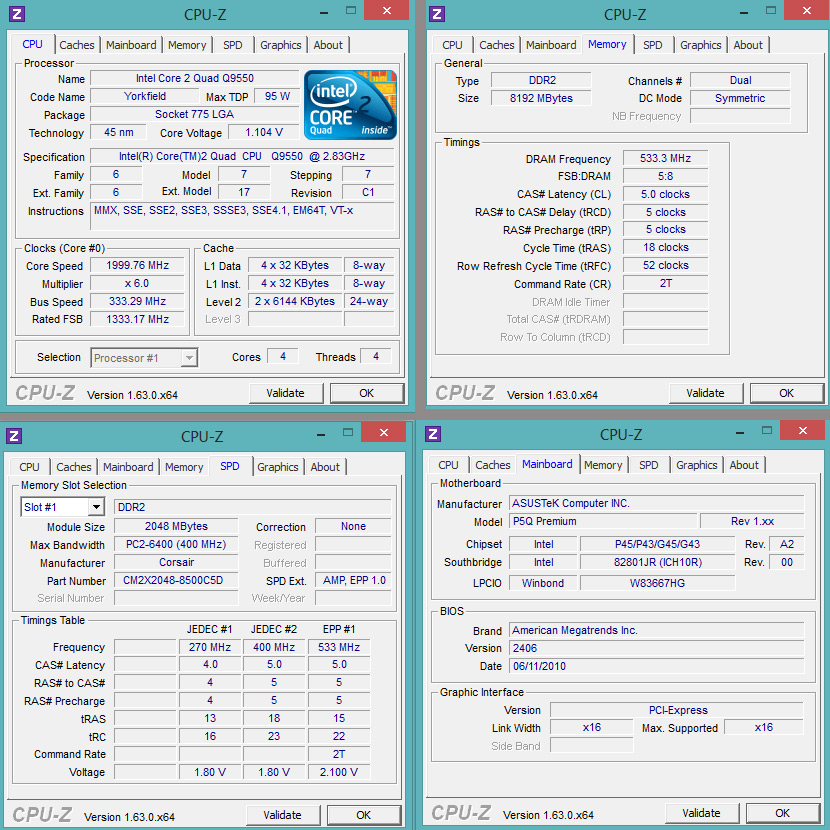The width and height of the screenshot is (830, 830).
Task: Select the About tab in the Memory window
Action: pos(748,45)
